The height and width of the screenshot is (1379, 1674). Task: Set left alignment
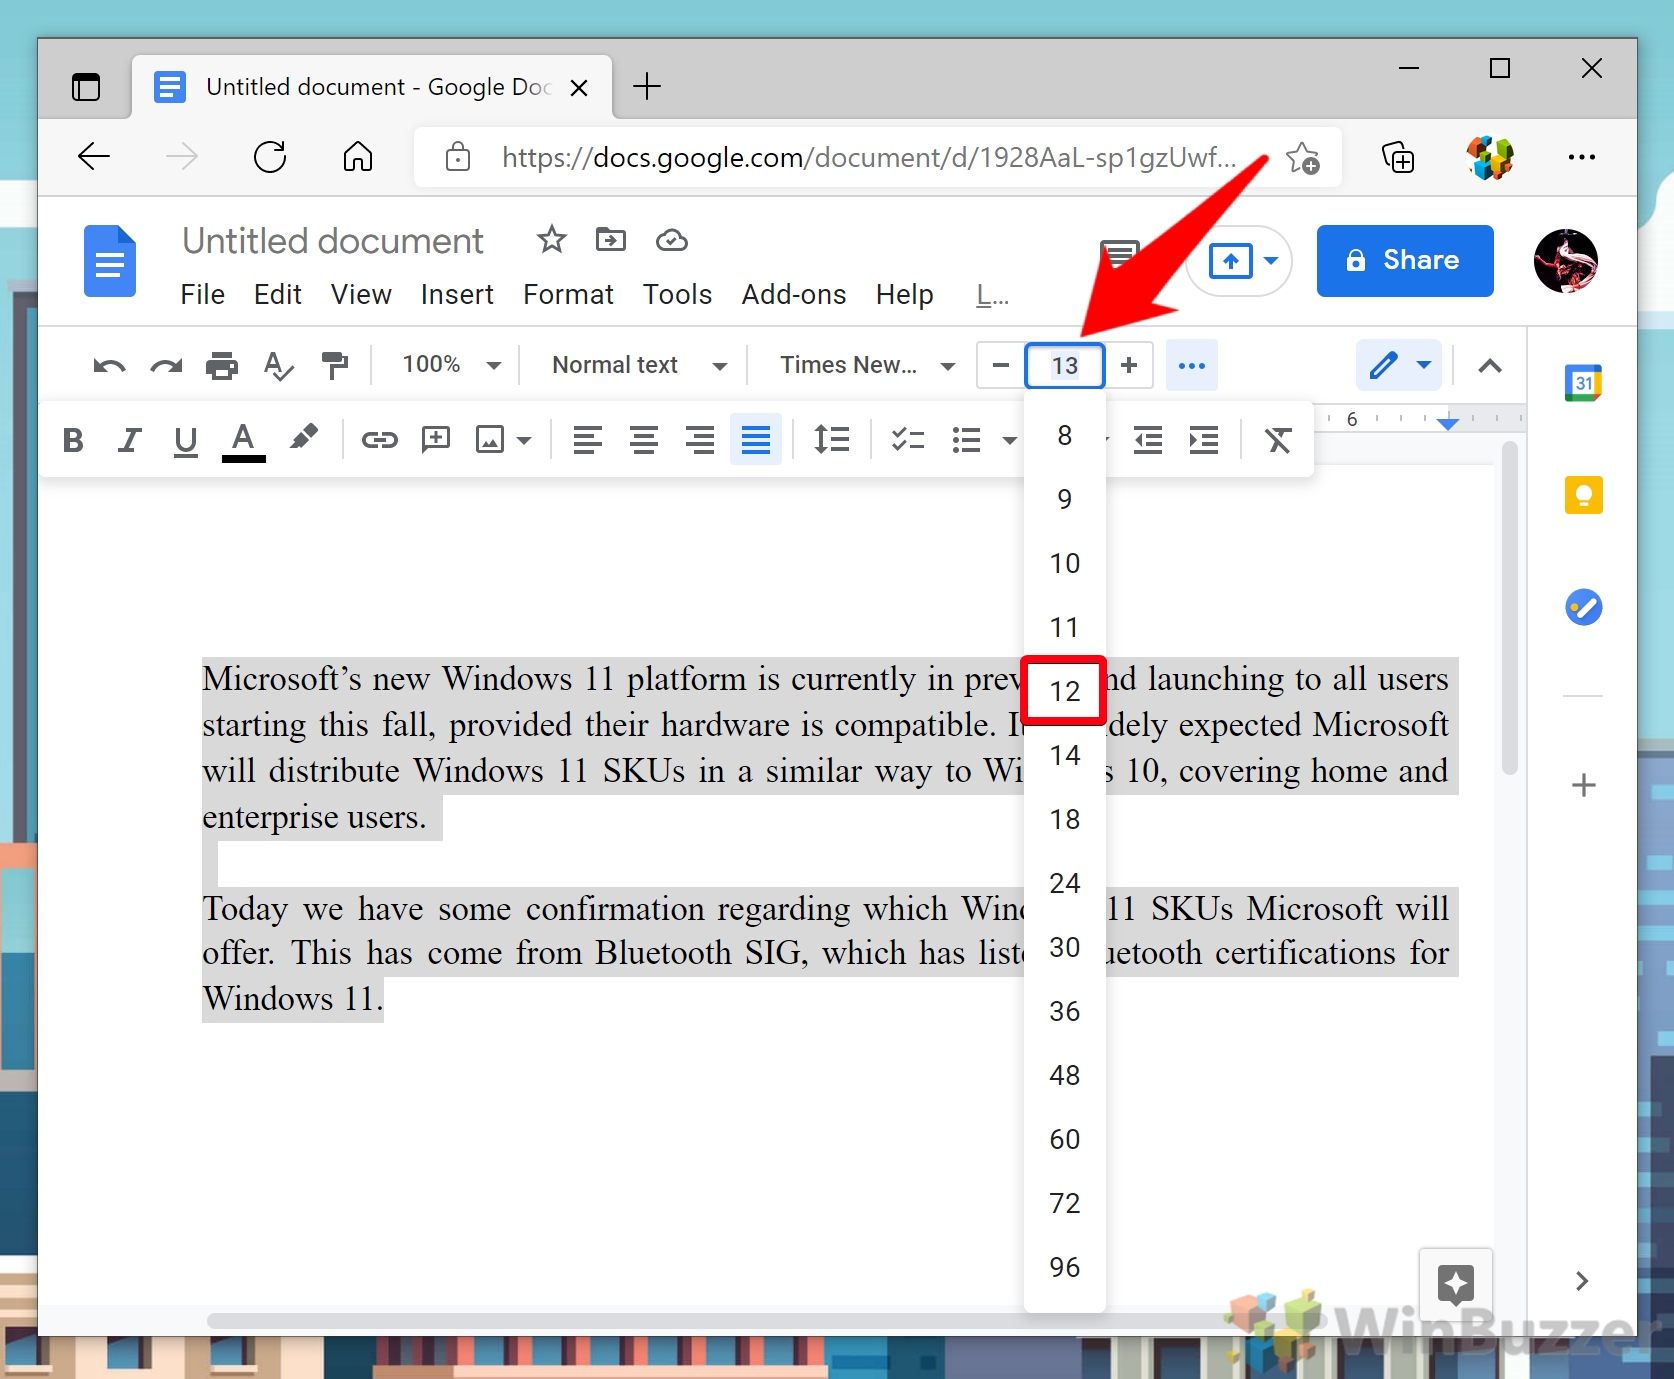pos(588,440)
